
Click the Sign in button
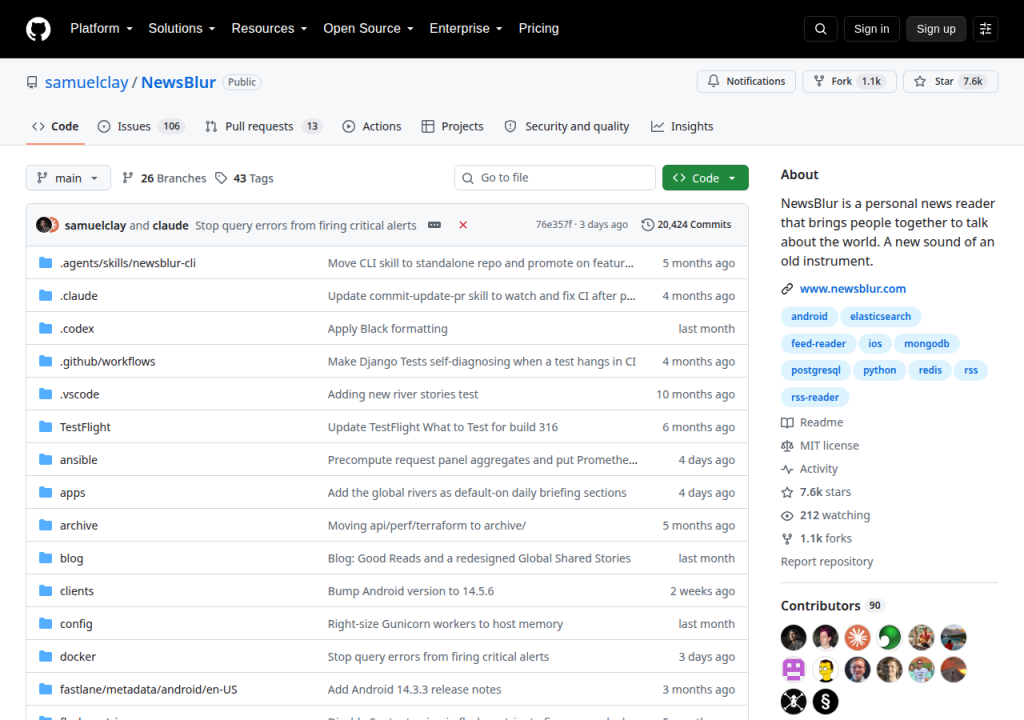pos(871,29)
